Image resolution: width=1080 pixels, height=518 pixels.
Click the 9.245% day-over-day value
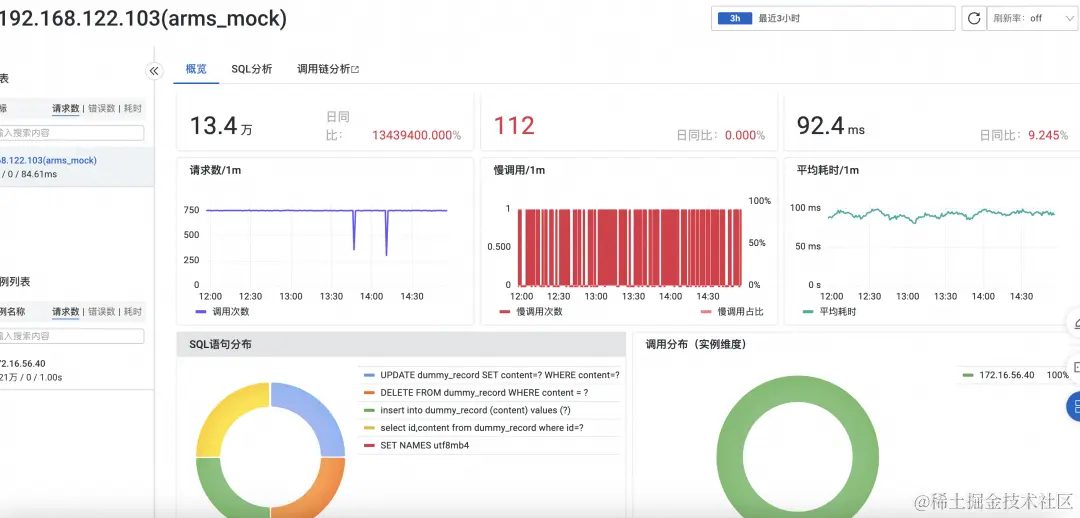pos(1048,136)
